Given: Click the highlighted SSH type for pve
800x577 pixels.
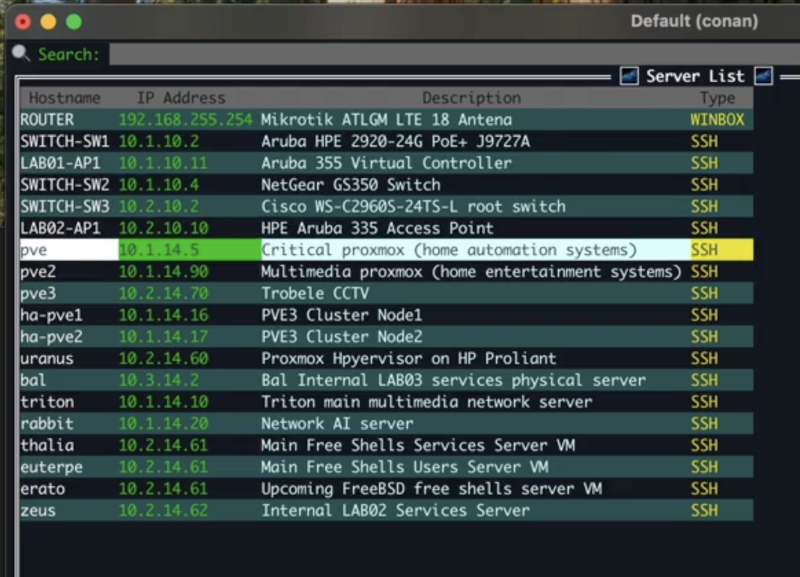Looking at the screenshot, I should [x=704, y=250].
